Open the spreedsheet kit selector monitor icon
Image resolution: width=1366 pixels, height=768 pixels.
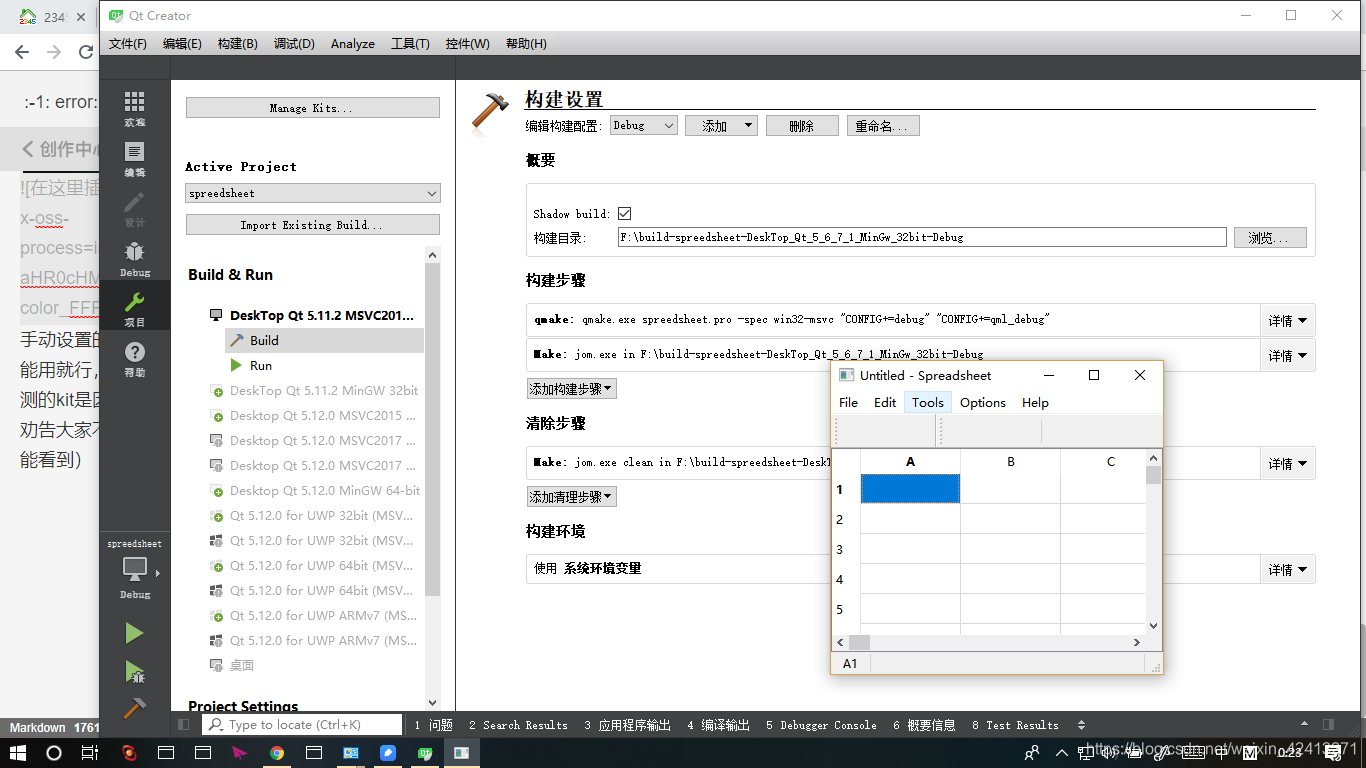135,570
